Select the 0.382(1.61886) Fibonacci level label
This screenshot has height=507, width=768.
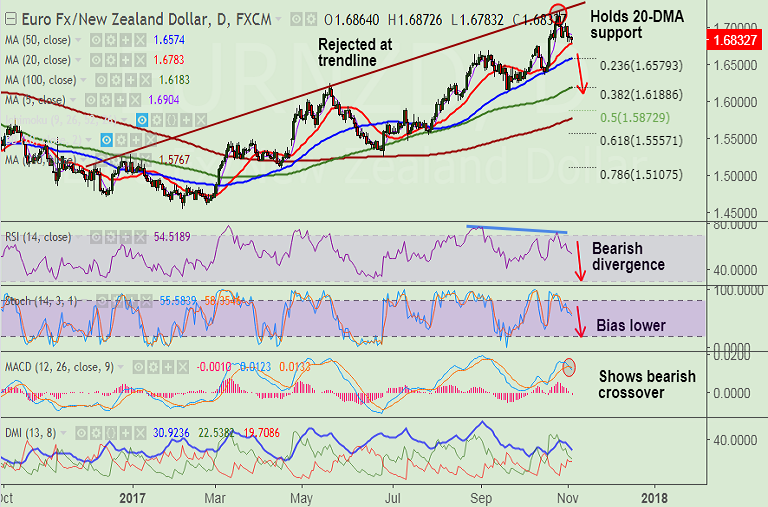641,95
